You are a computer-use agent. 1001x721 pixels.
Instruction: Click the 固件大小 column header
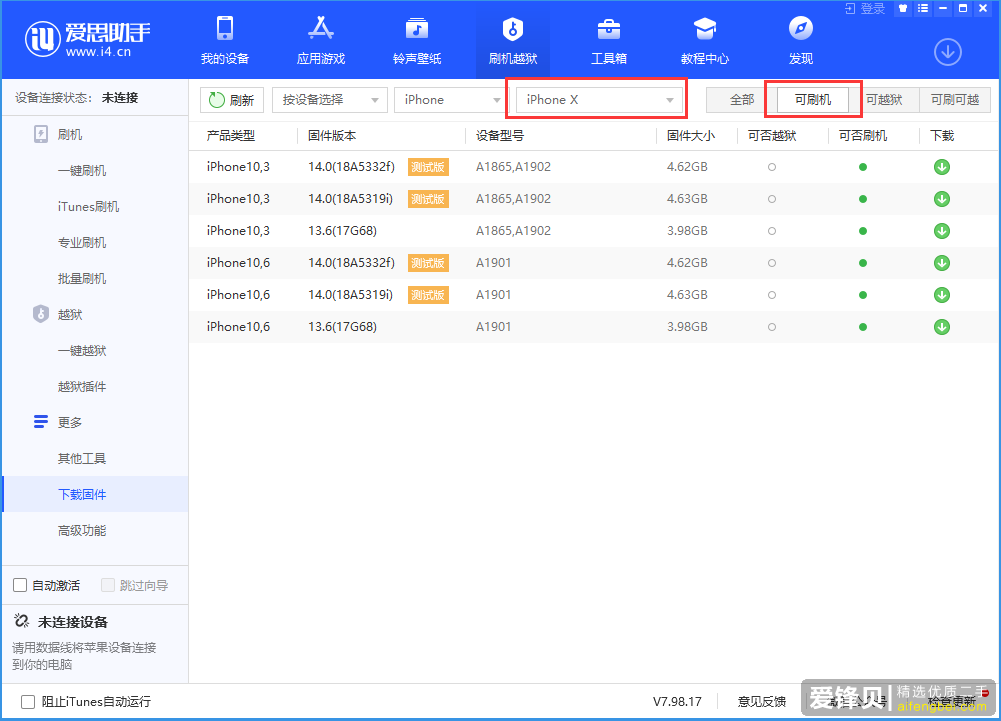(x=691, y=136)
